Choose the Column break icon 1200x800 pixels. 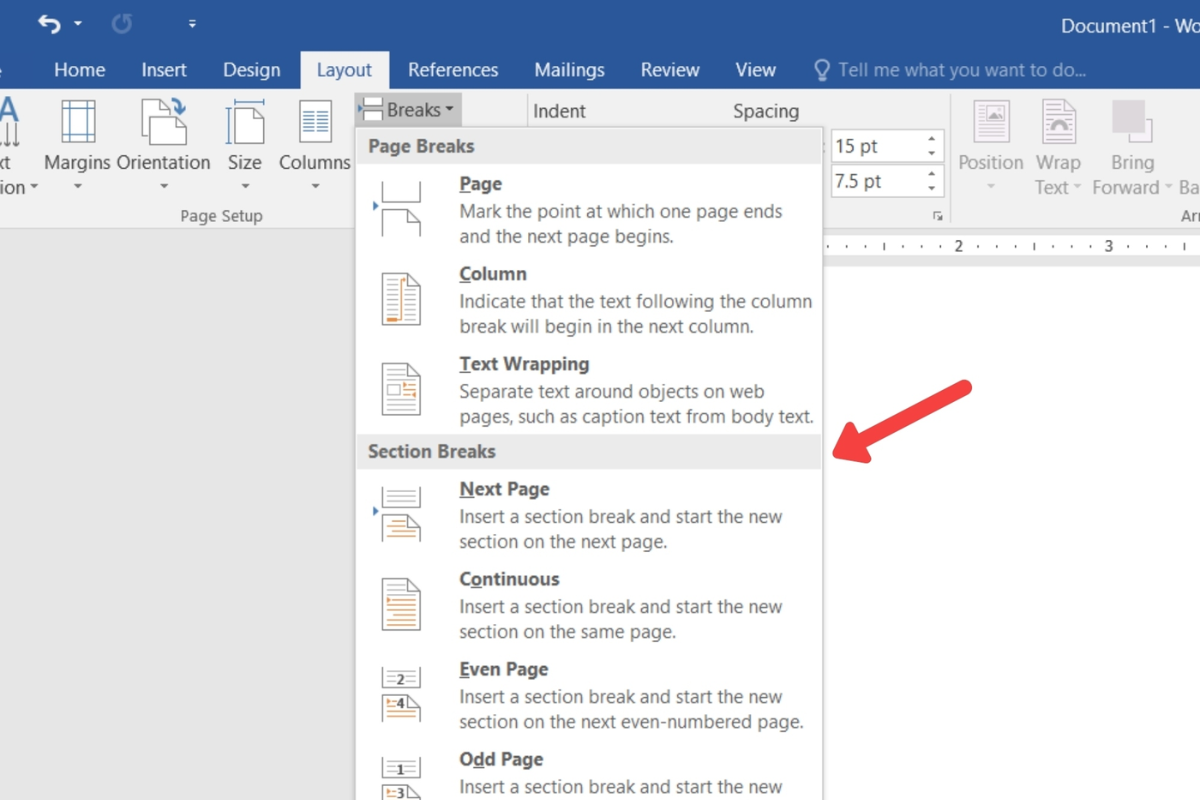coord(401,299)
